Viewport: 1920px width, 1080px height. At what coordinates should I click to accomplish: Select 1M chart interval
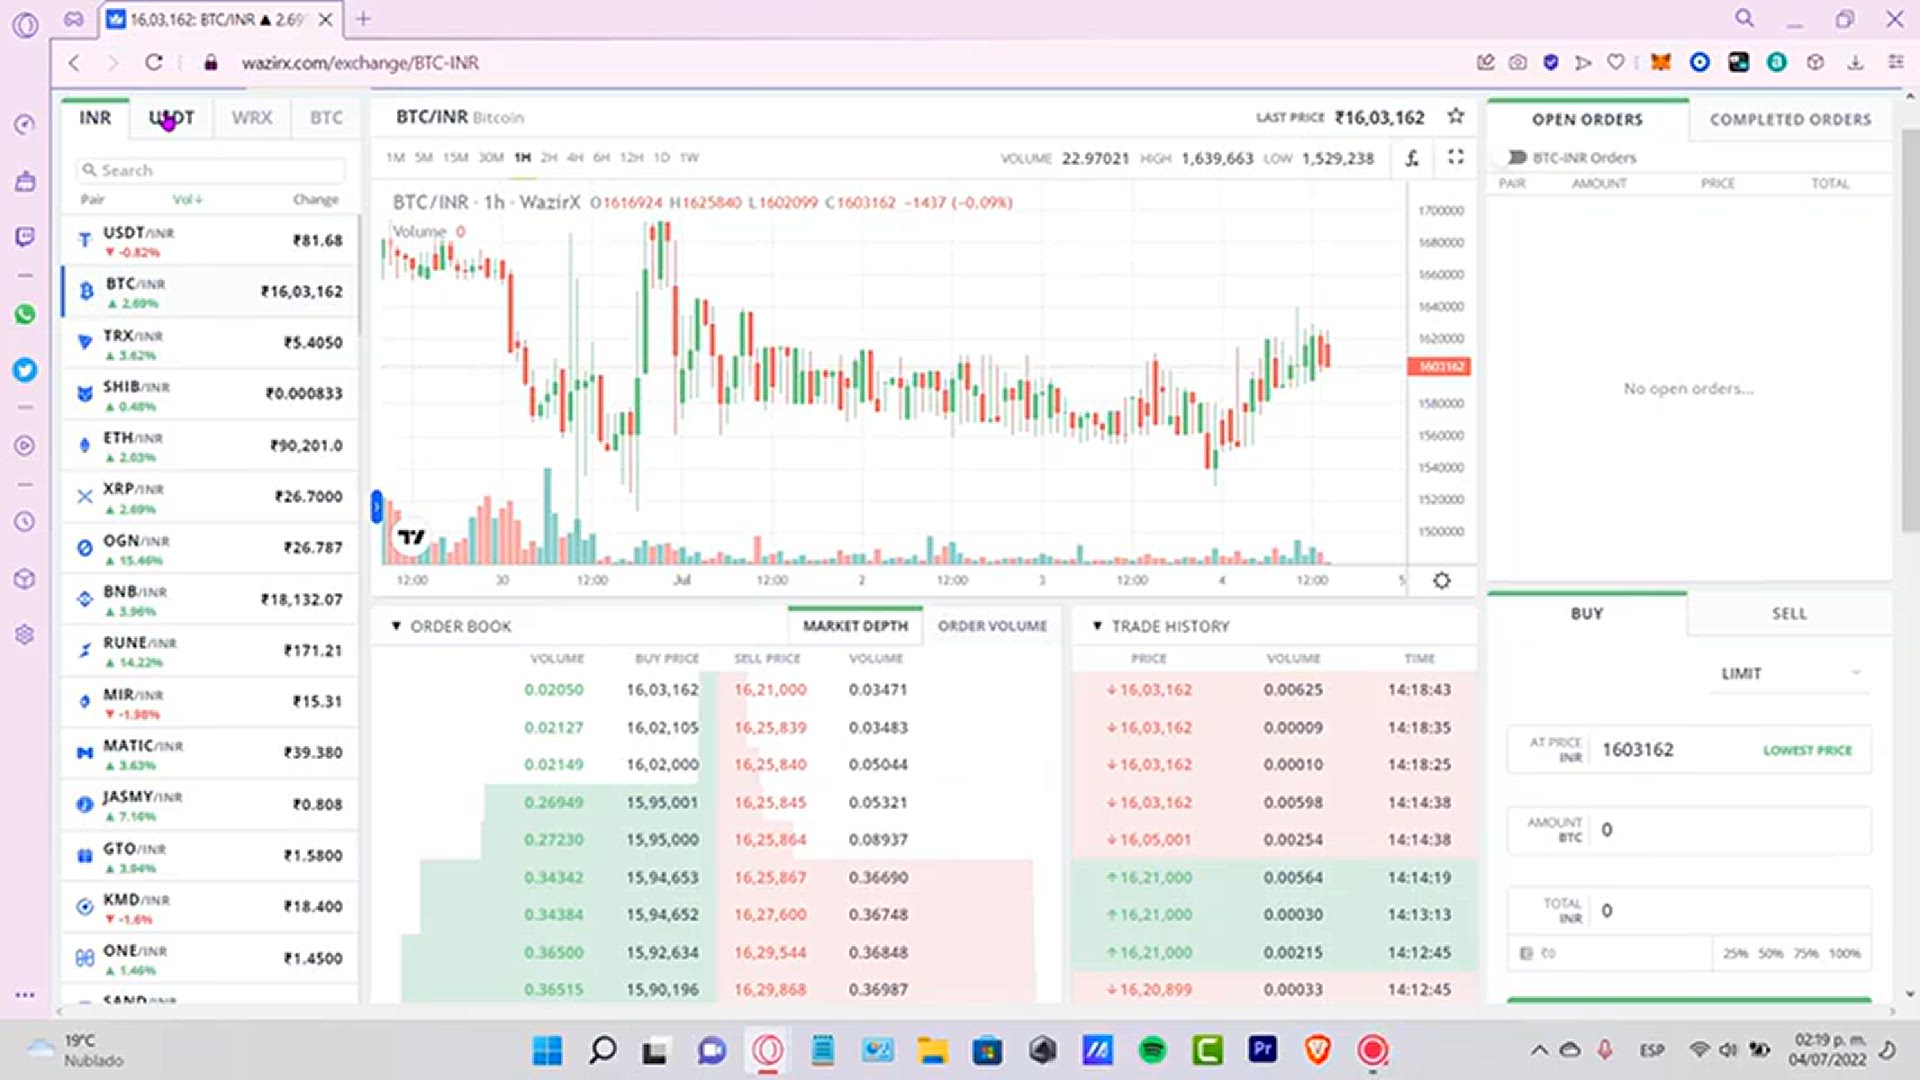[395, 157]
